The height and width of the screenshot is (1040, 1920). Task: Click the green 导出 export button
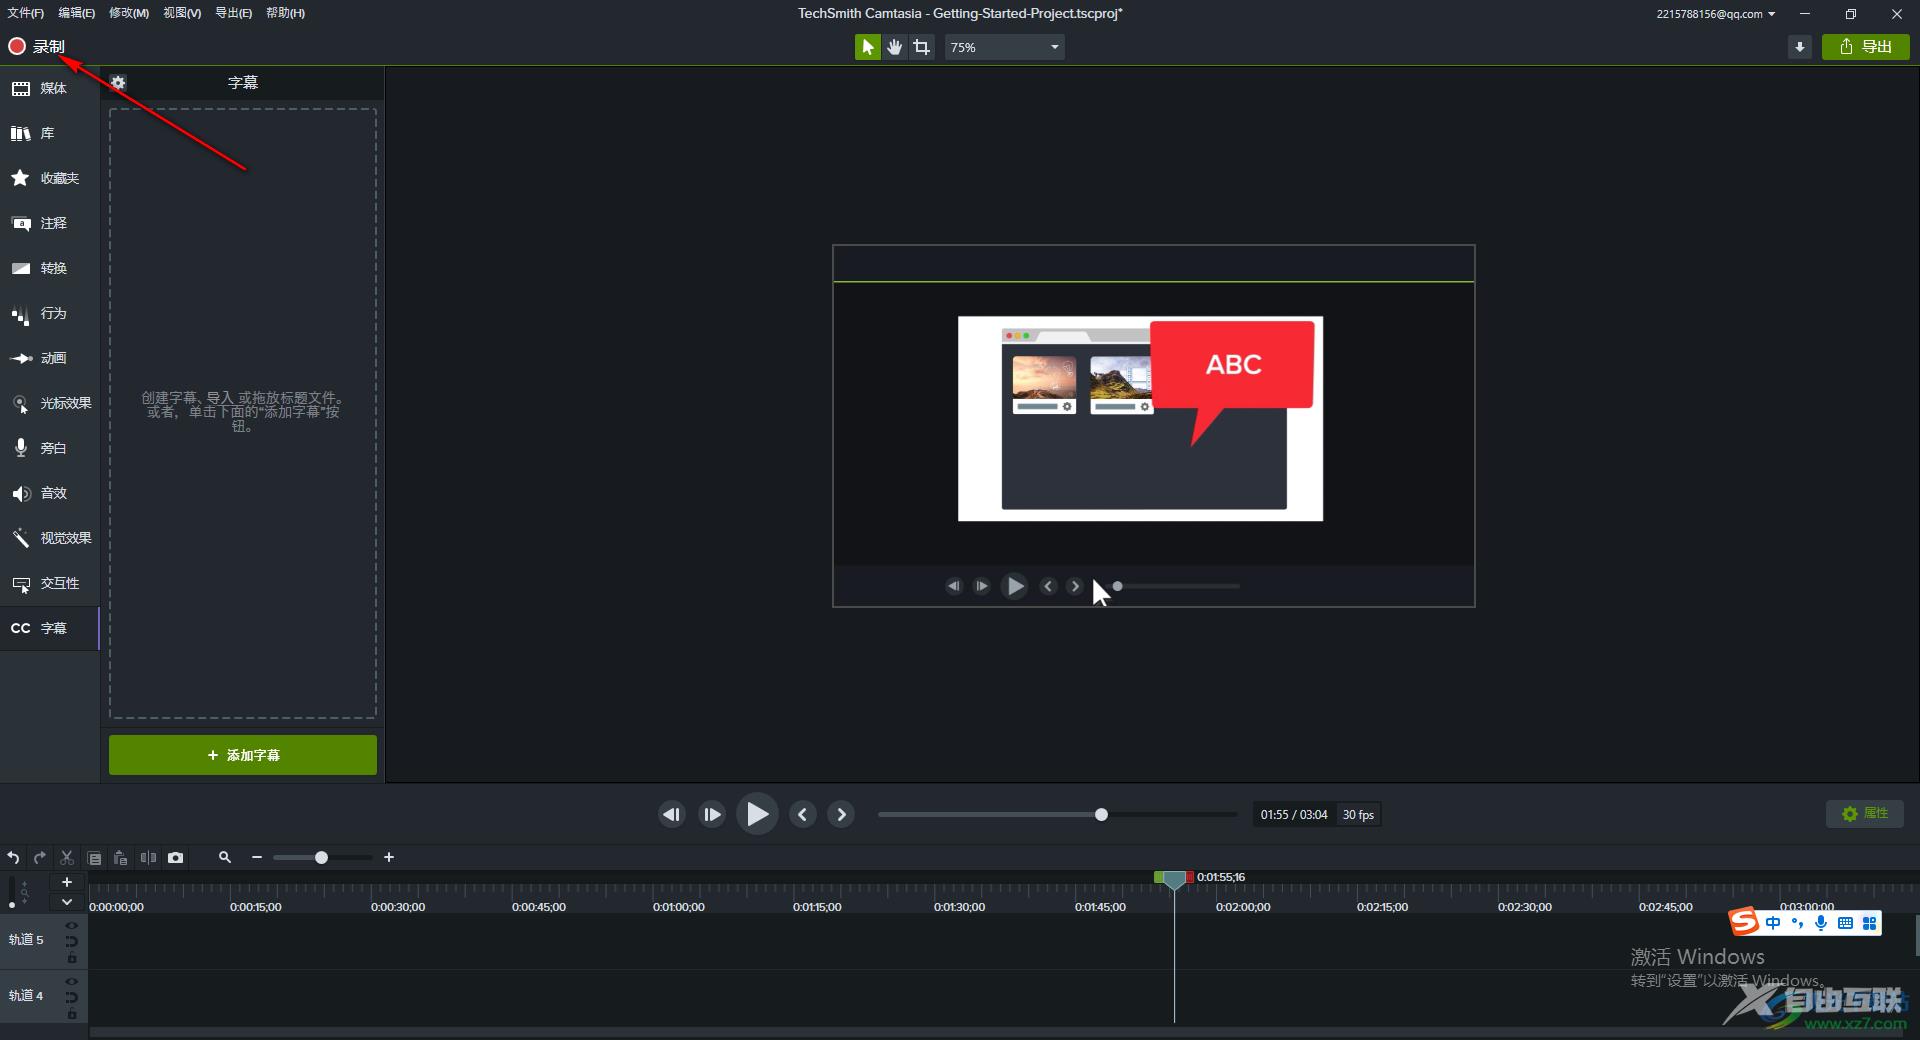1866,47
